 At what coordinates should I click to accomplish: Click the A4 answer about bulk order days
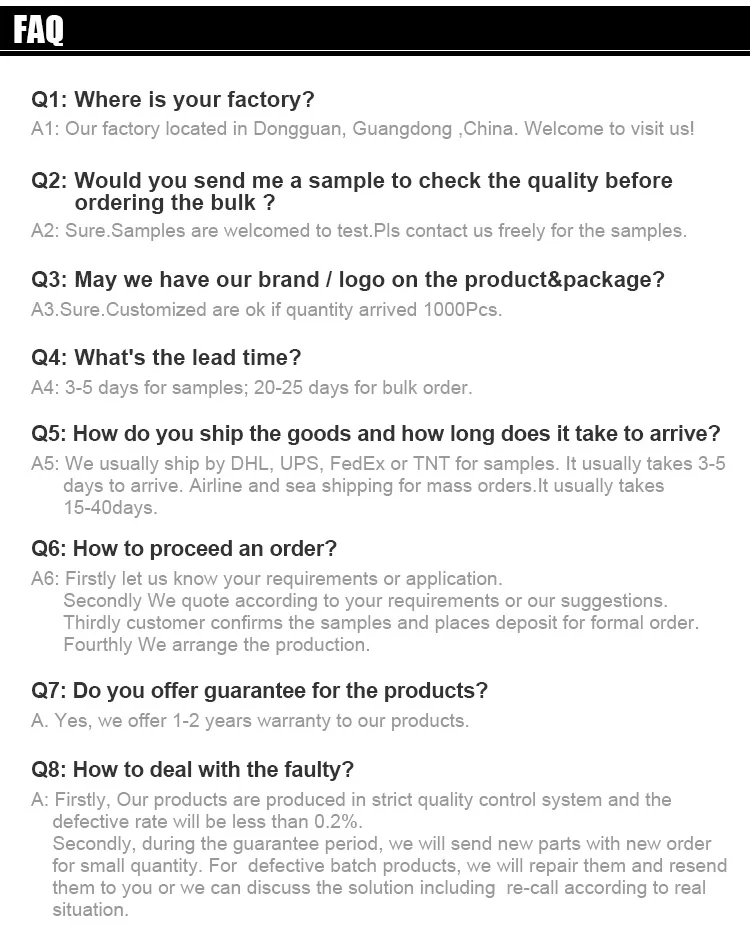251,388
